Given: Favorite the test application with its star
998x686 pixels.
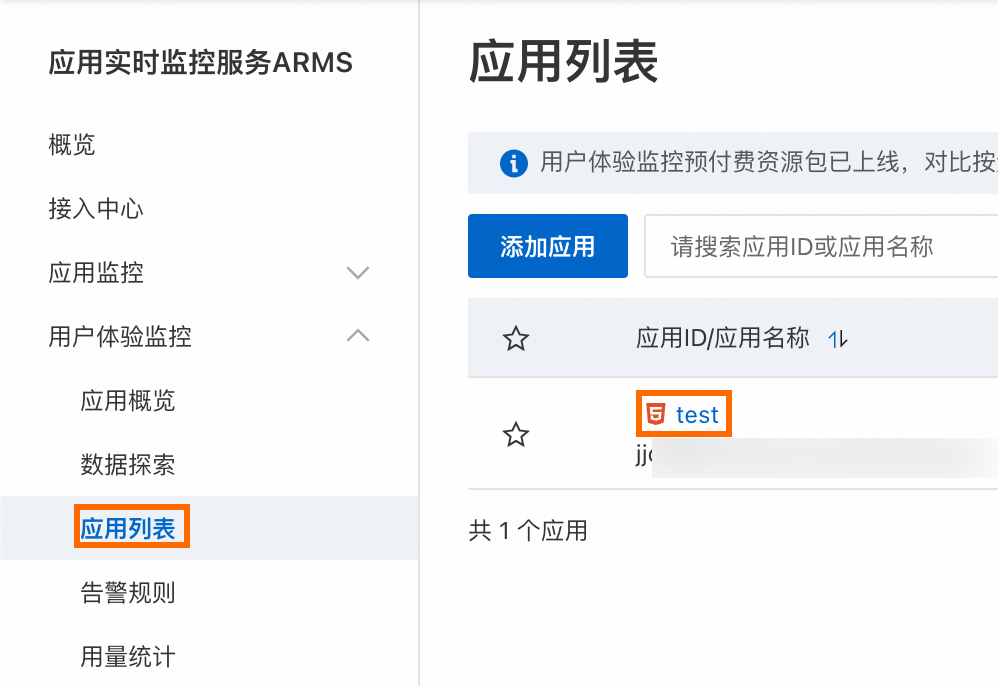Looking at the screenshot, I should tap(515, 435).
